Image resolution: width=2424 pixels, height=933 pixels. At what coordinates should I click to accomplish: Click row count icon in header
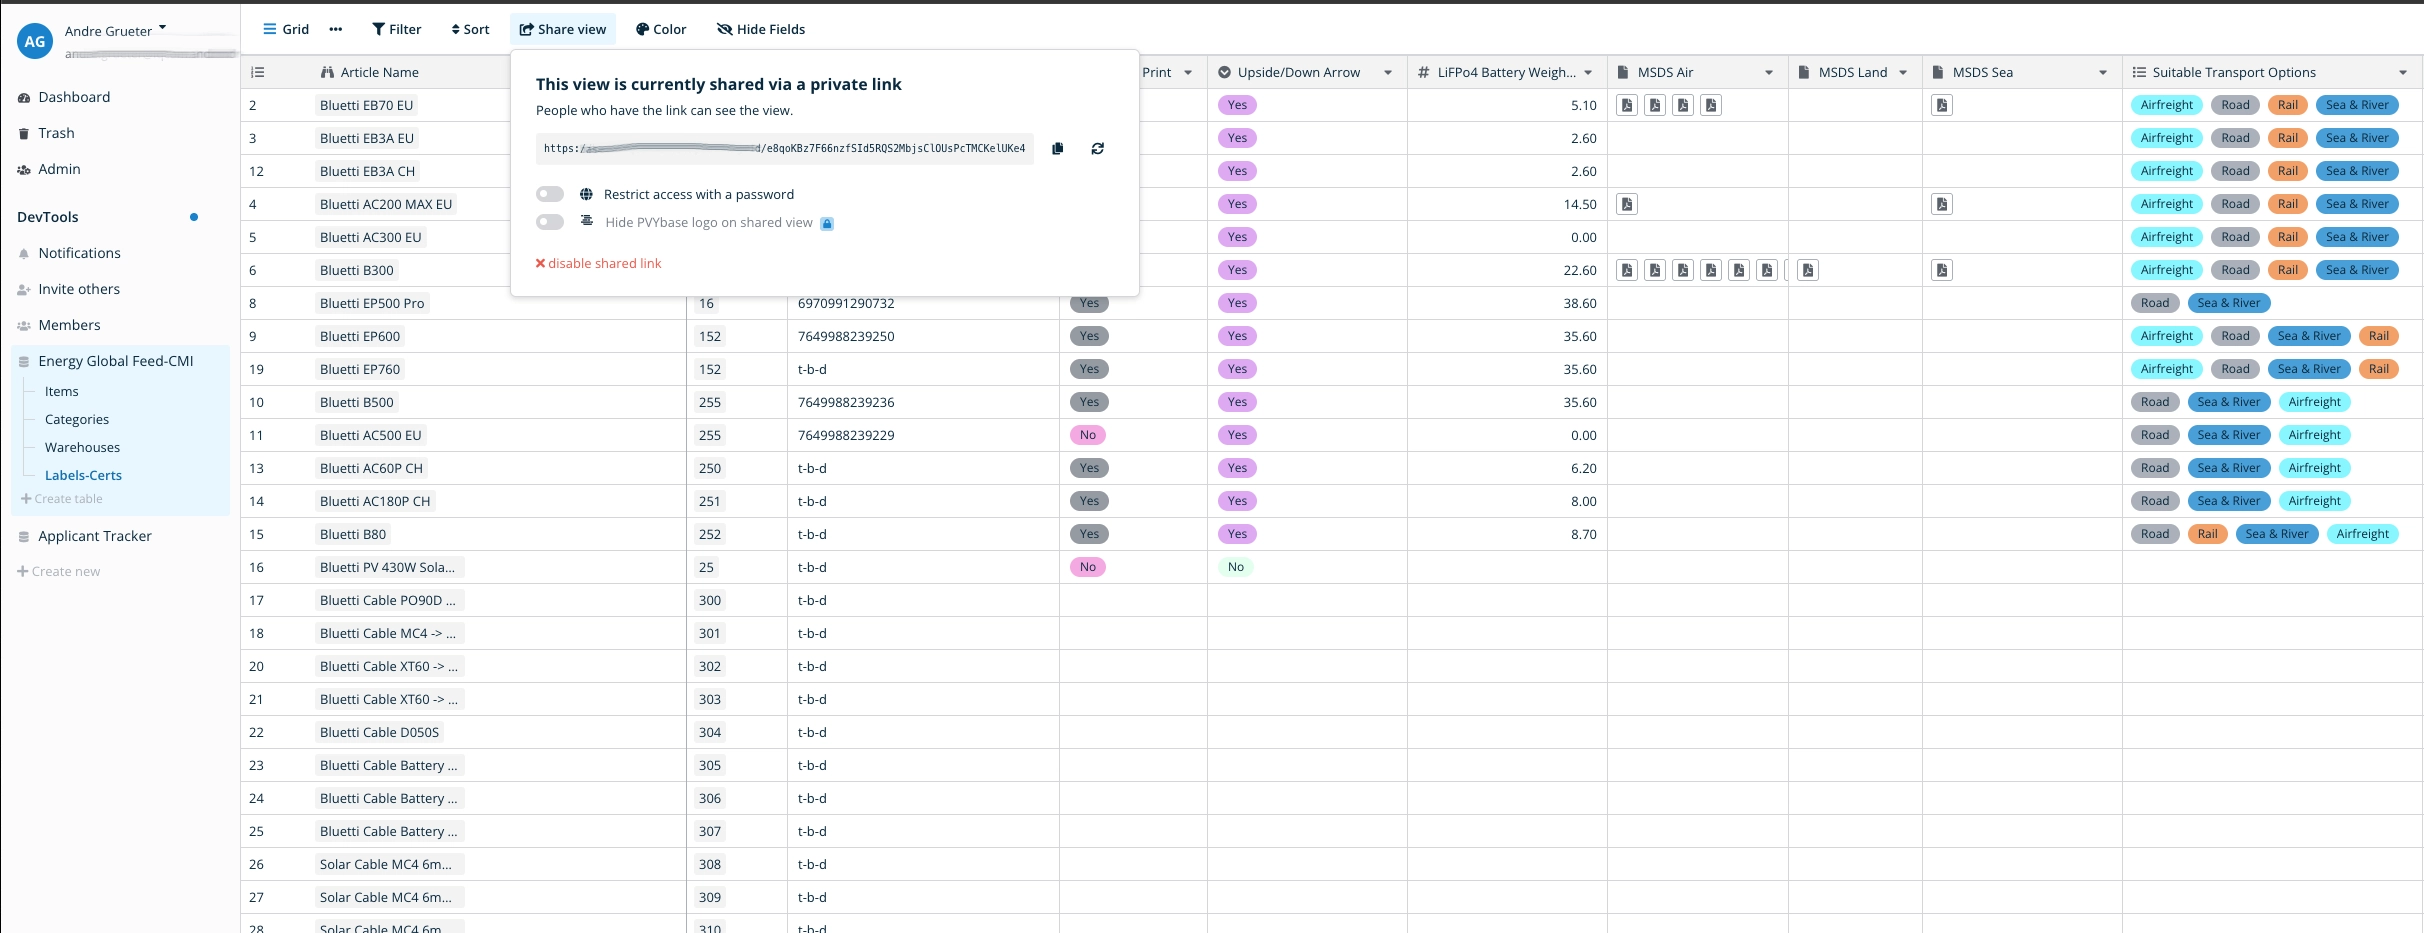257,72
